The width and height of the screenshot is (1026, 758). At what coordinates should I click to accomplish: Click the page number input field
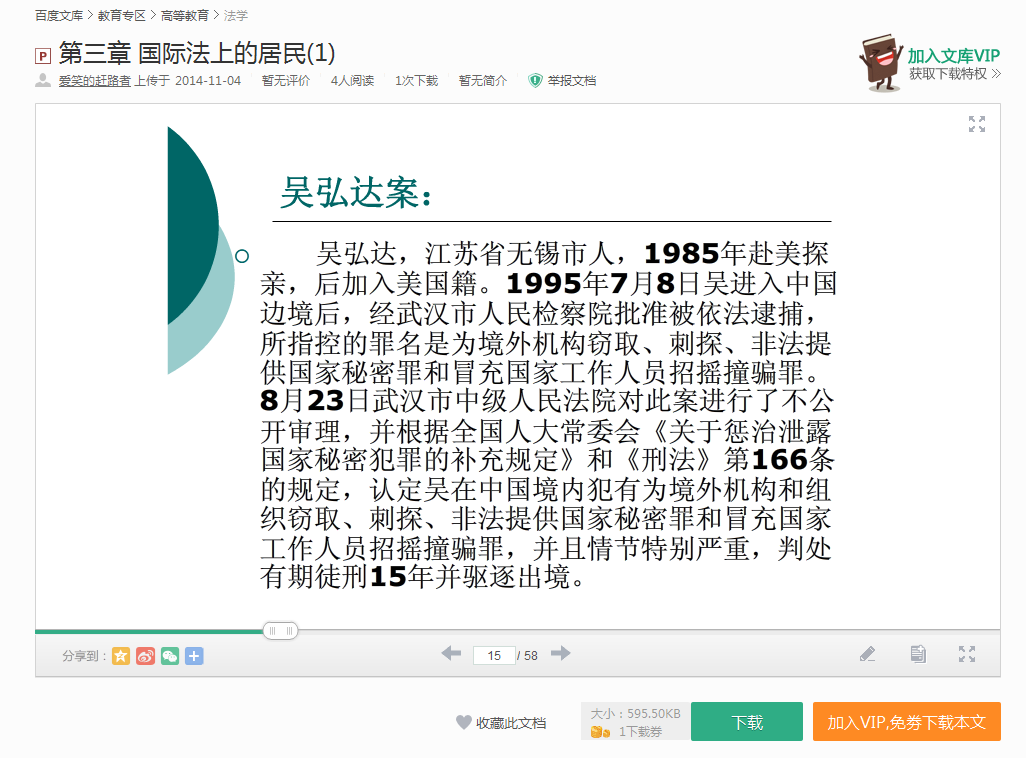[x=494, y=656]
